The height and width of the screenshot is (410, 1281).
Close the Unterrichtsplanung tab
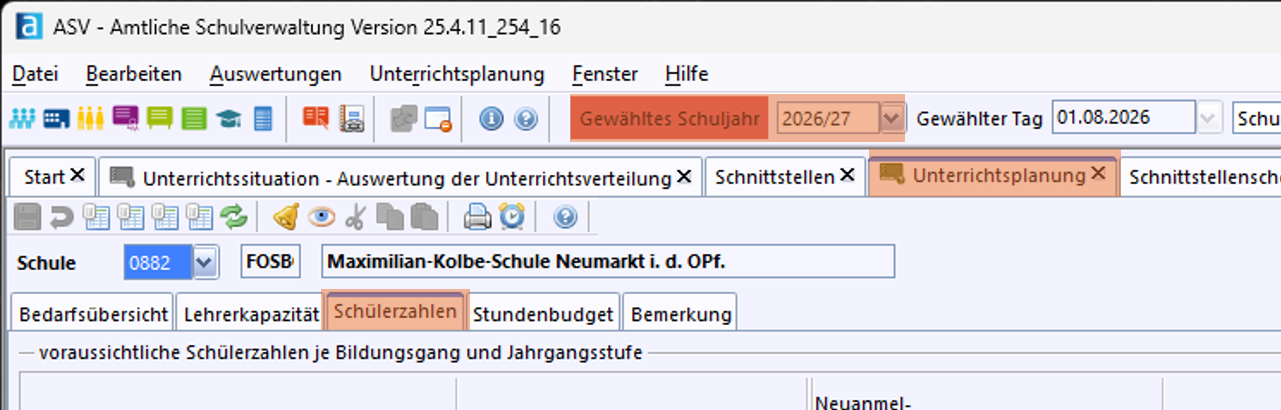click(x=1098, y=175)
